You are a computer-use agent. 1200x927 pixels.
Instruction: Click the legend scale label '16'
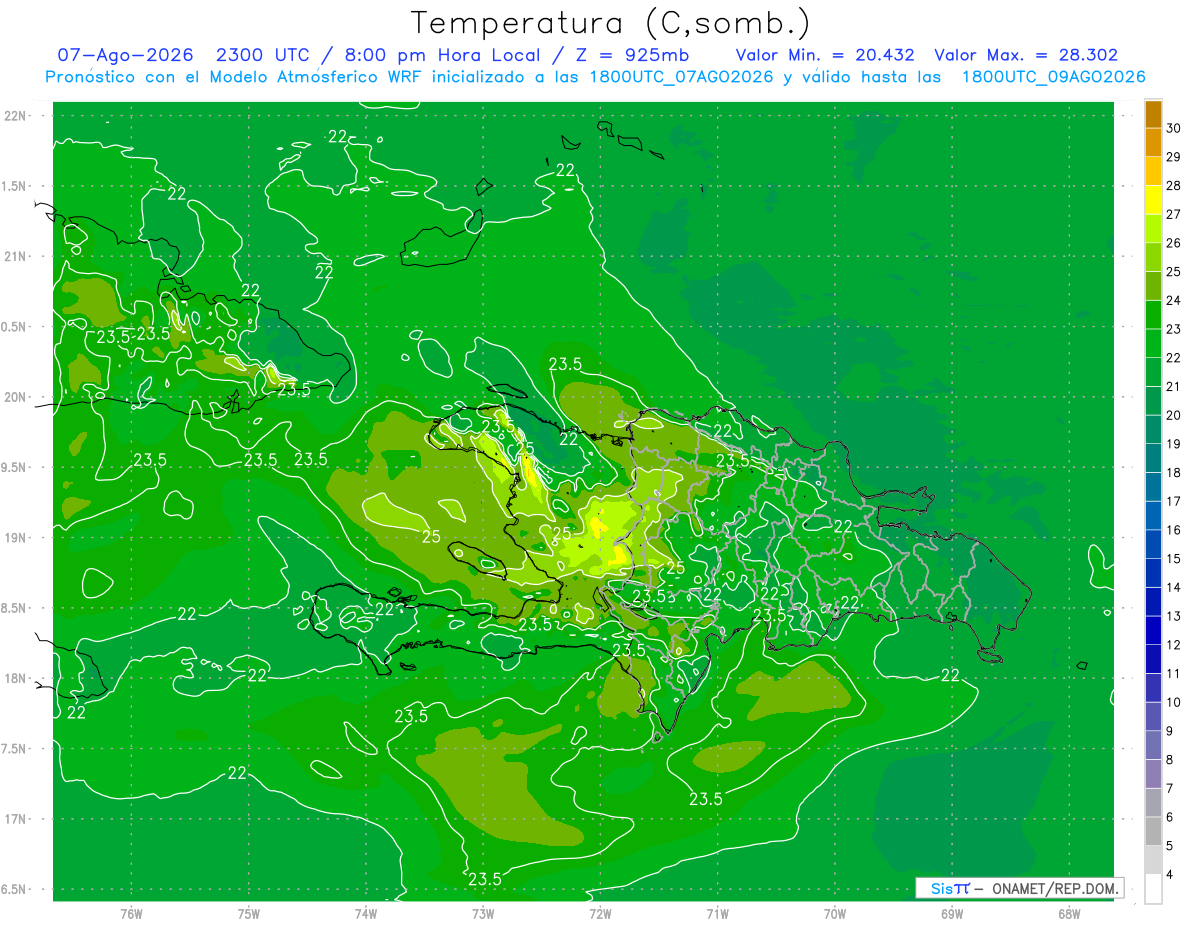pos(1174,530)
